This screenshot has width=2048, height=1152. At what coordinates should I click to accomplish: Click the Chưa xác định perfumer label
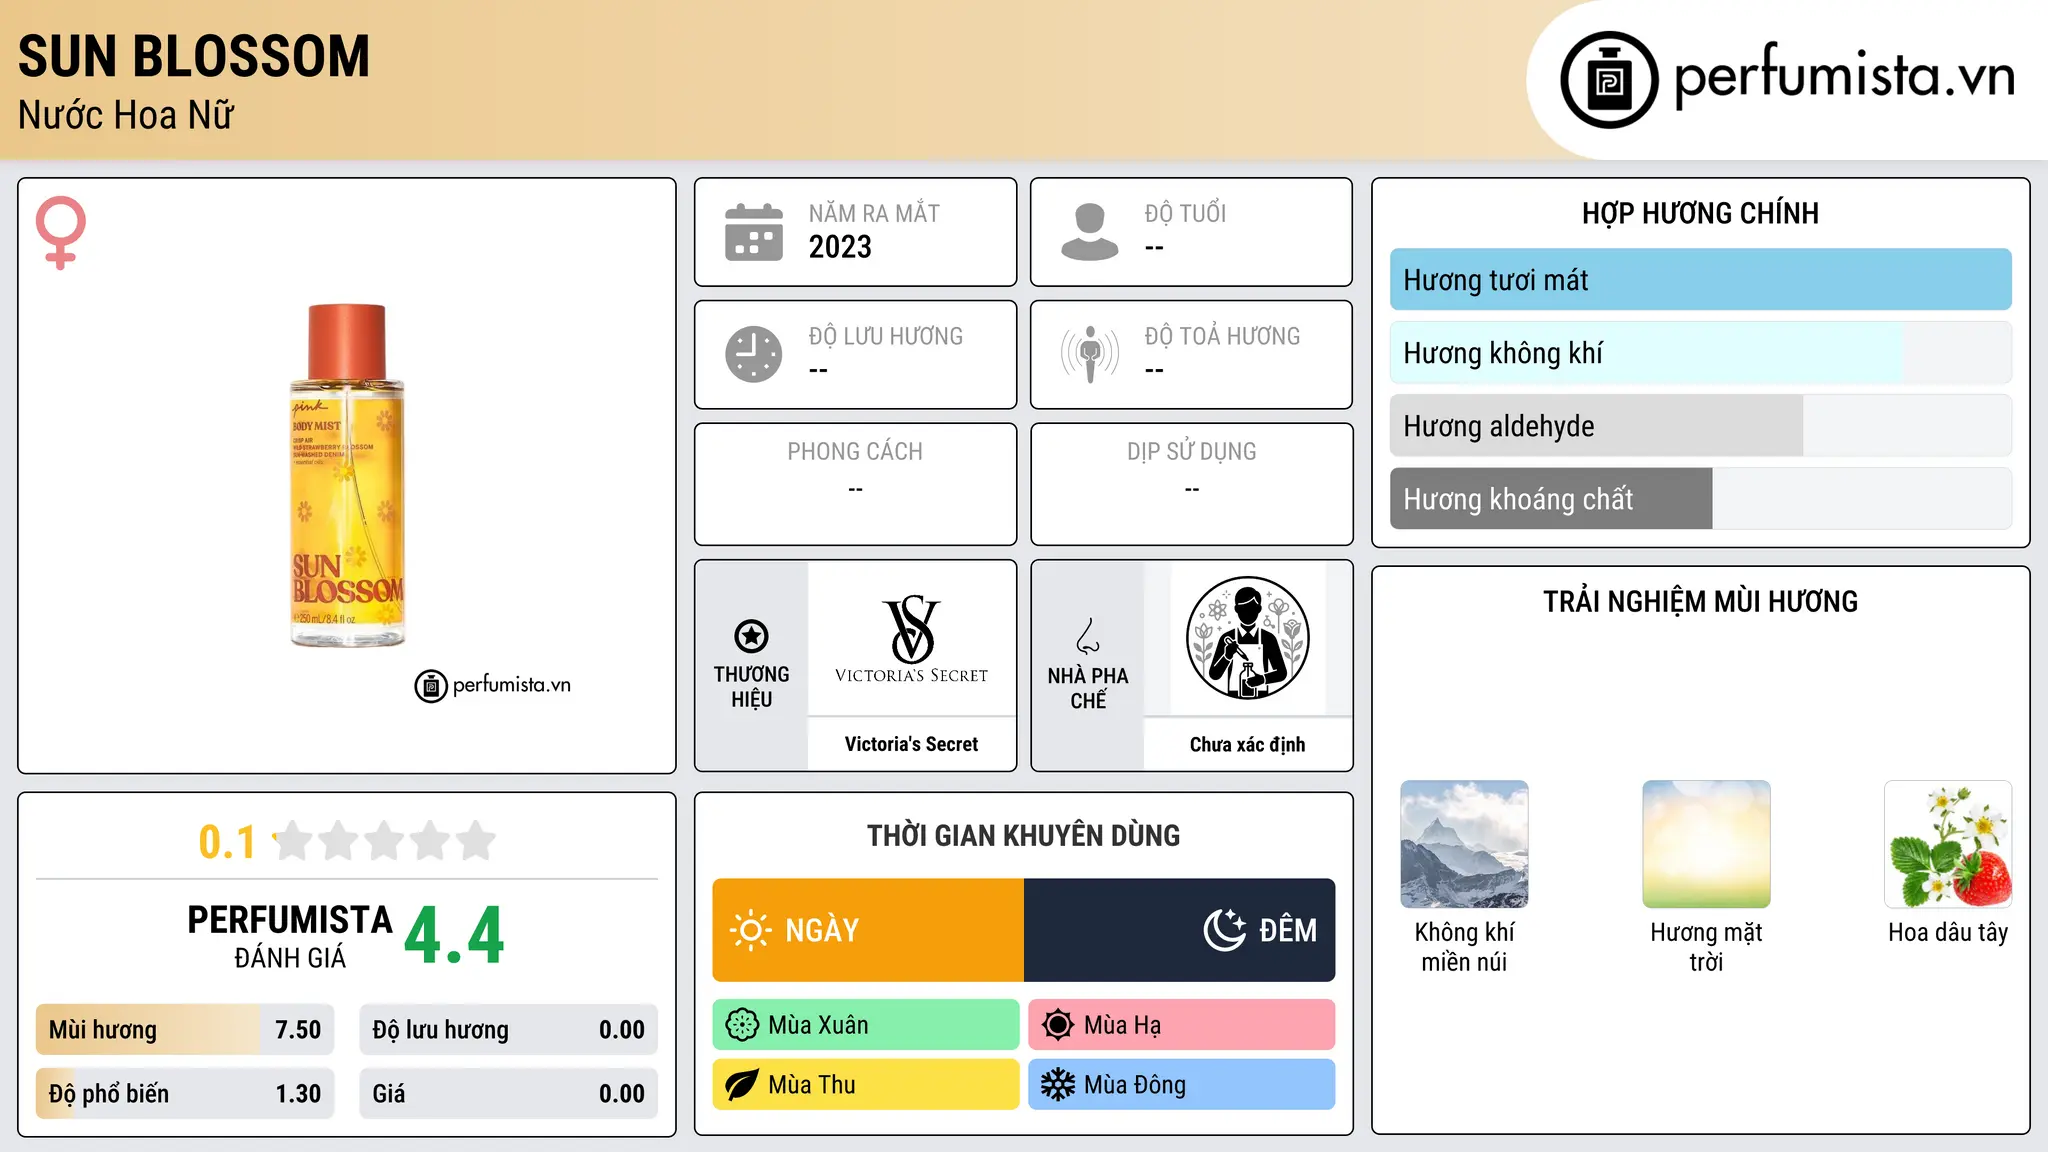coord(1247,744)
